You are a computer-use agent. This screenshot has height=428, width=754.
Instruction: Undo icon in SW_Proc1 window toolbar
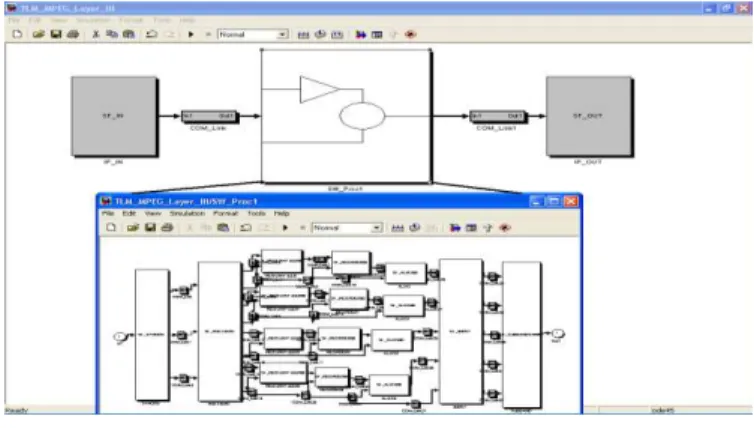246,227
